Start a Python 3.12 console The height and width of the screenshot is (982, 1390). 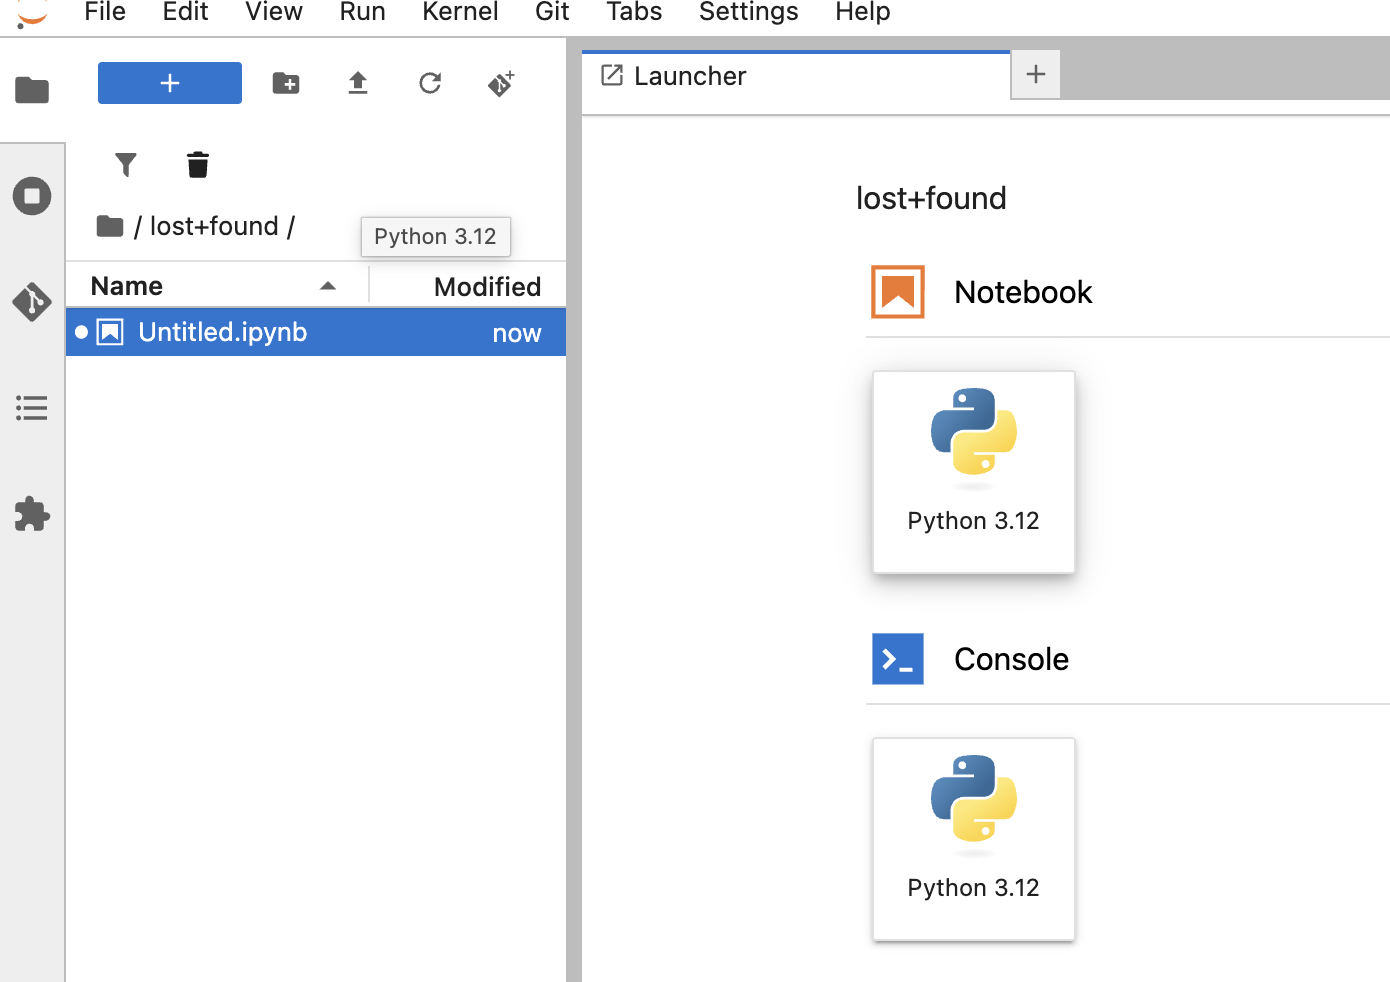(973, 839)
